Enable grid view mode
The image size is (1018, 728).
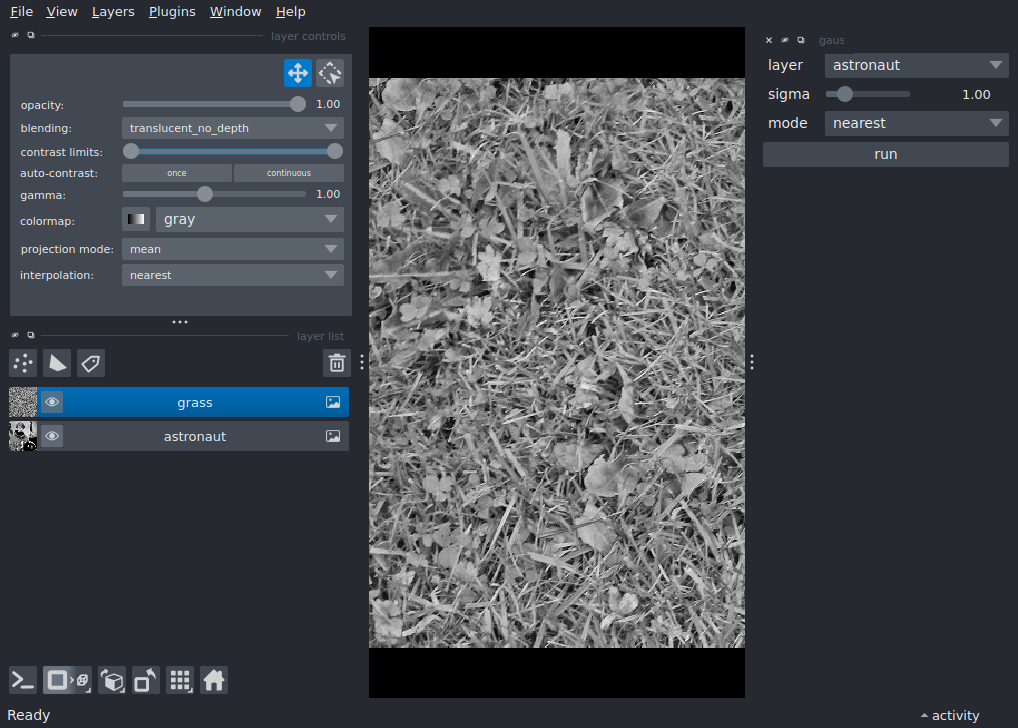click(180, 680)
